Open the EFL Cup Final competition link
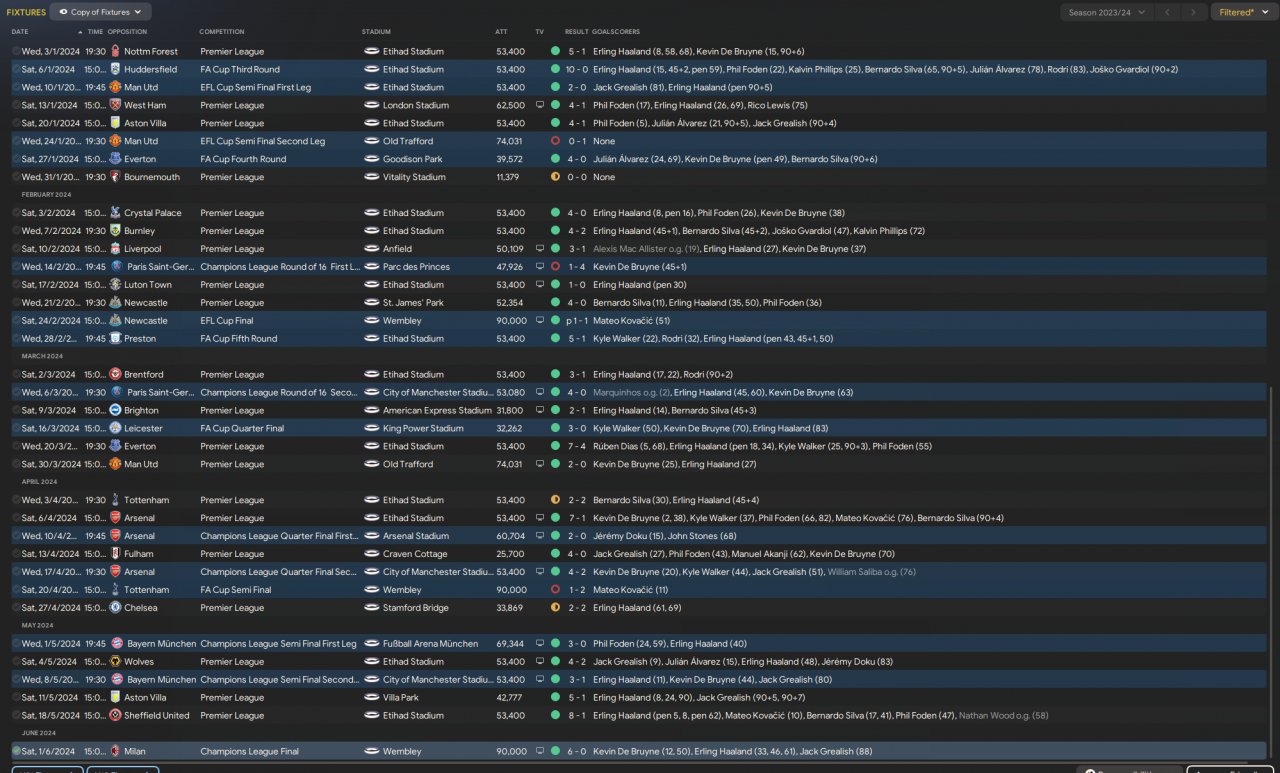 (227, 321)
